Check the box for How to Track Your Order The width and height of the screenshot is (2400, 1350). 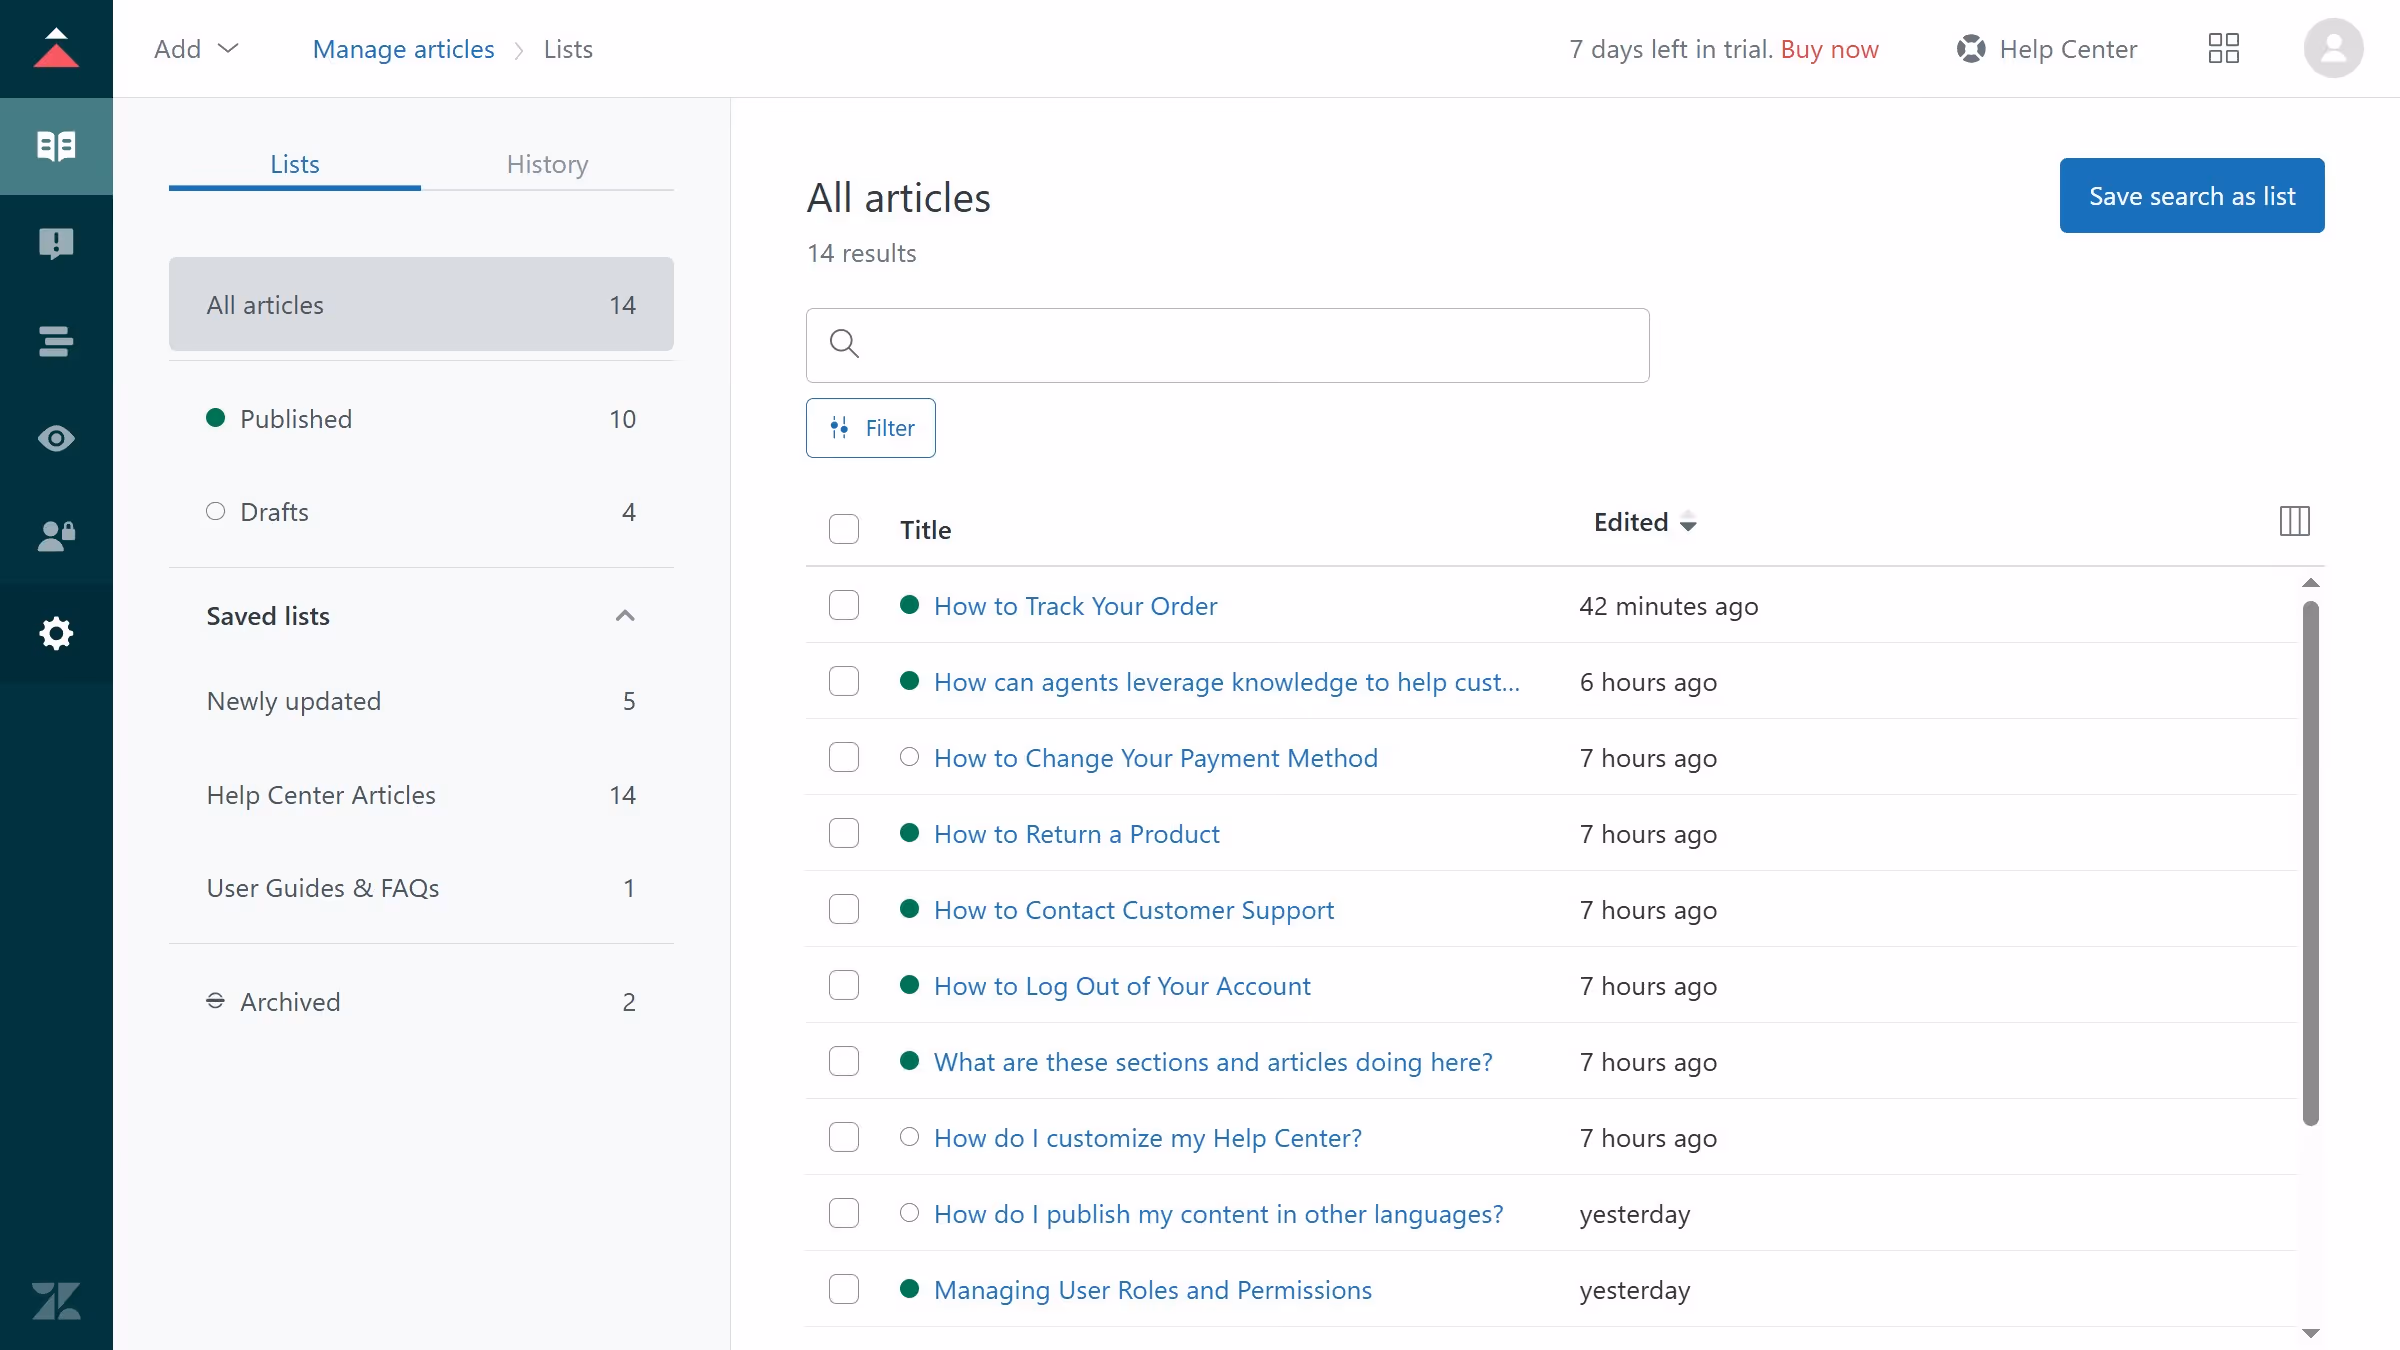point(844,605)
